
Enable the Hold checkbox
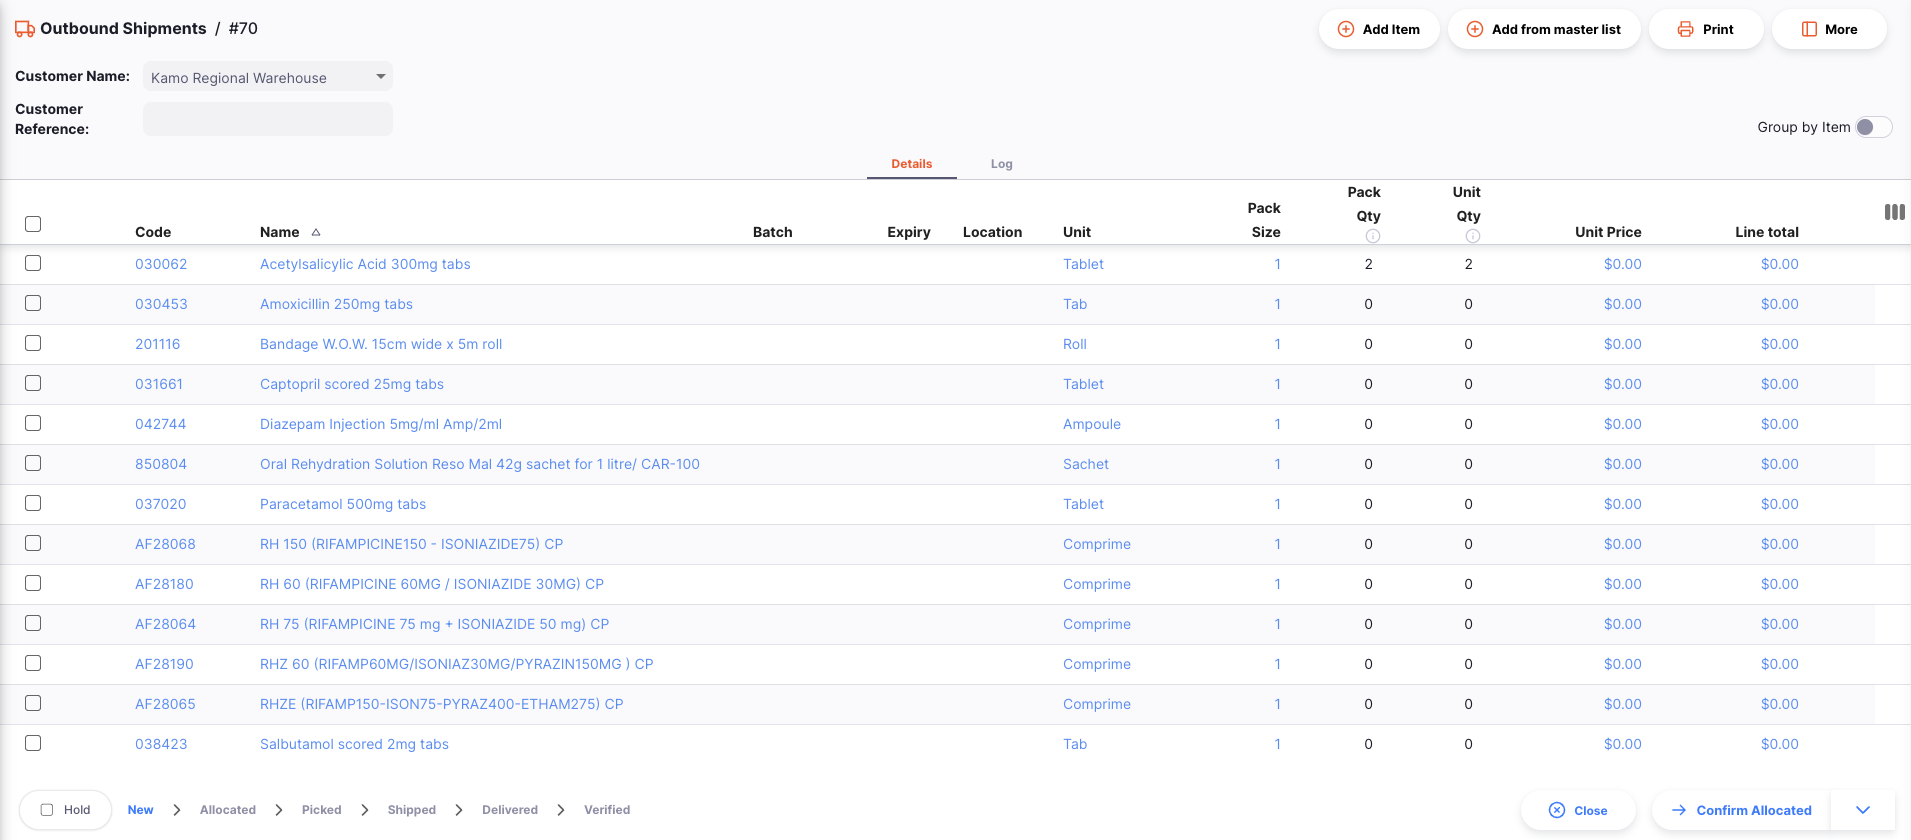coord(47,810)
